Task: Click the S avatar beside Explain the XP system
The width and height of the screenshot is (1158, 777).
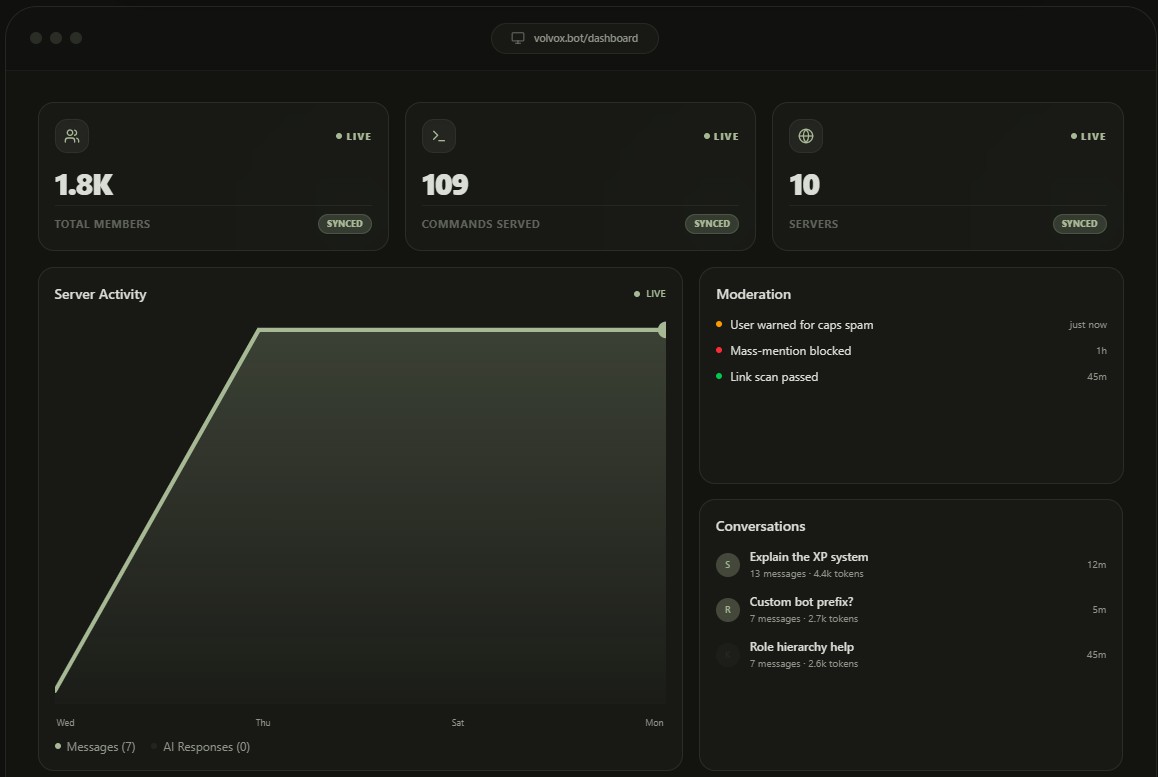Action: [x=727, y=564]
